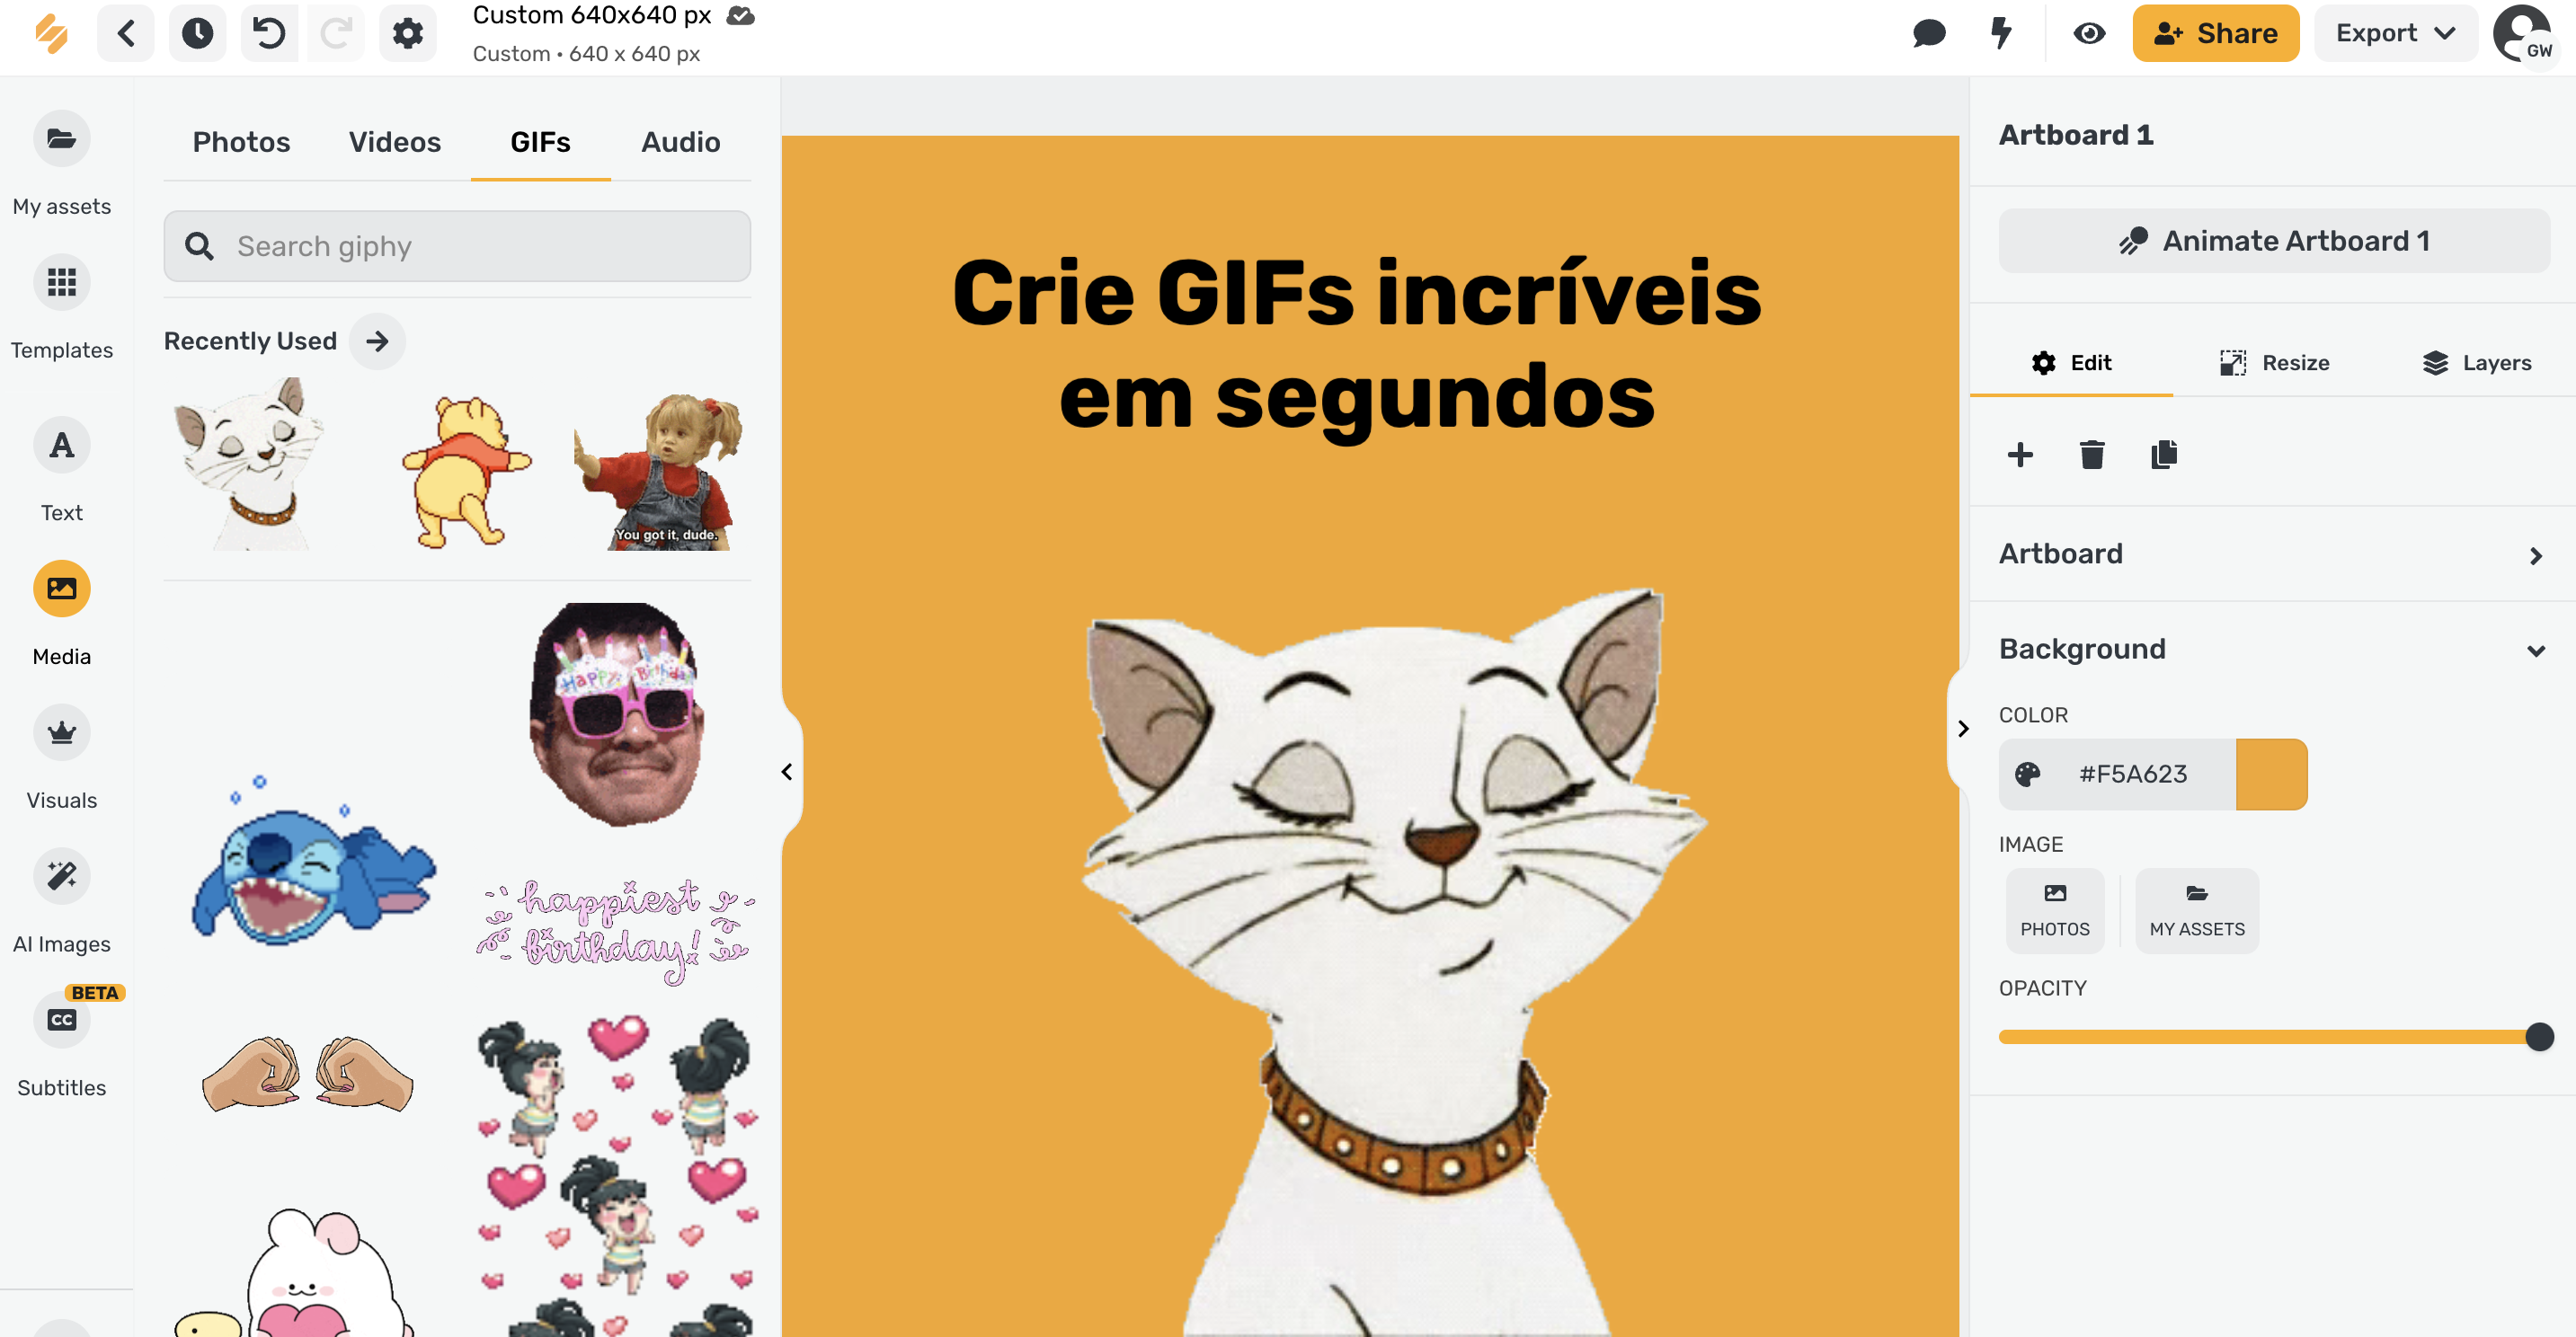The width and height of the screenshot is (2576, 1337).
Task: Click the Animate Artboard 1 icon
Action: pos(2131,240)
